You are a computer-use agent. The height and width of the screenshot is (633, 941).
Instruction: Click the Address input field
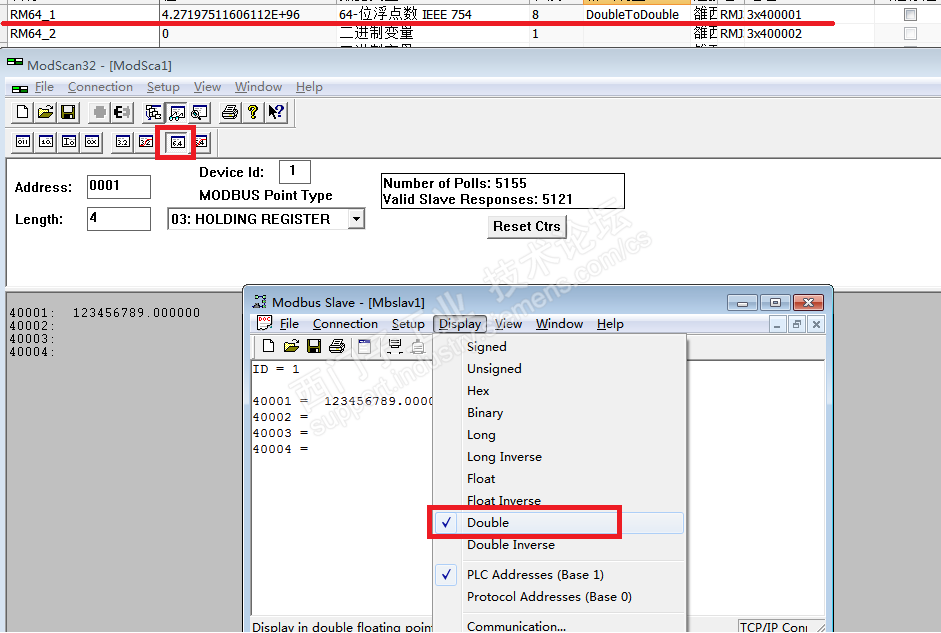[119, 187]
